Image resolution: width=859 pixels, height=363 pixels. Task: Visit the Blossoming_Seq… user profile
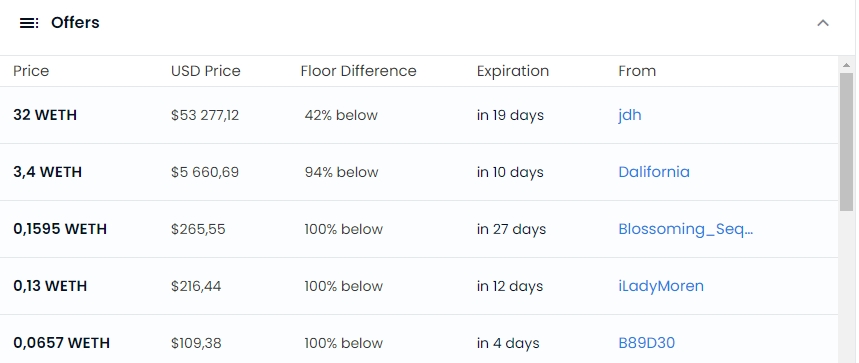(x=685, y=229)
